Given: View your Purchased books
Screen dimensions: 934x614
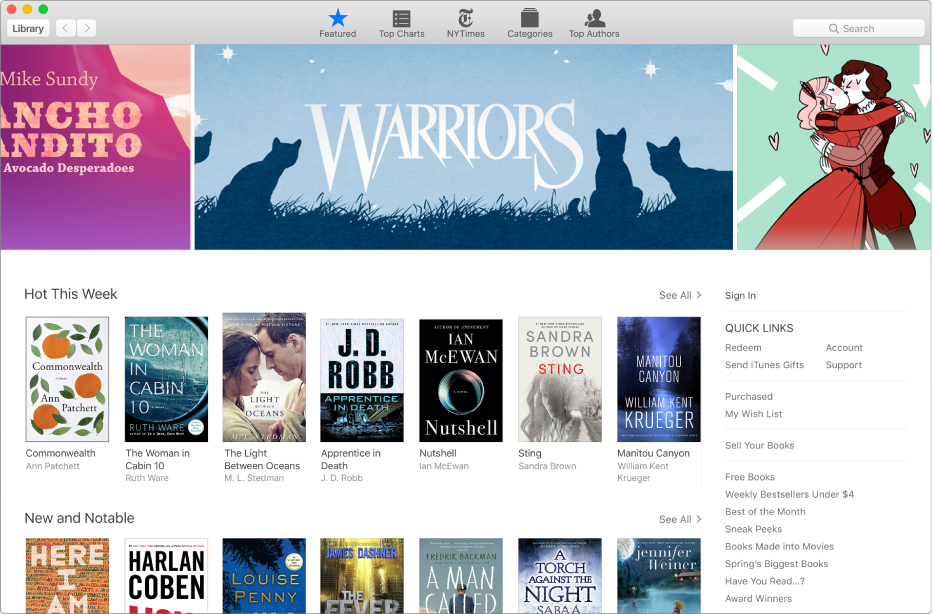Looking at the screenshot, I should 749,396.
